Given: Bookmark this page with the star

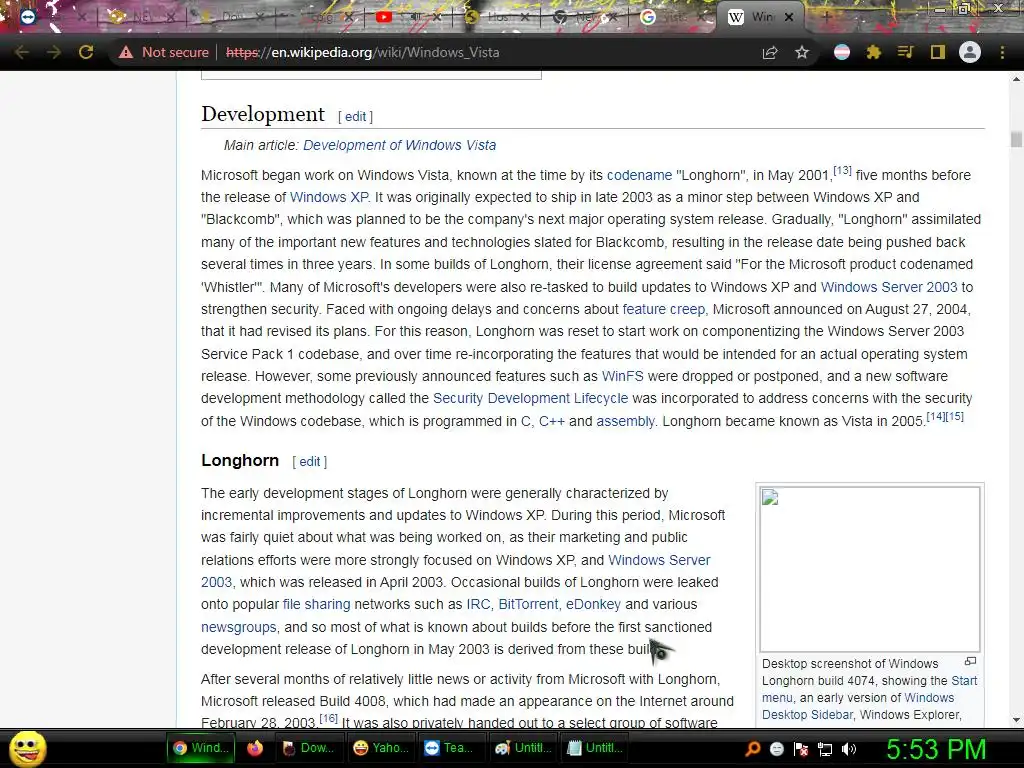Looking at the screenshot, I should 802,52.
